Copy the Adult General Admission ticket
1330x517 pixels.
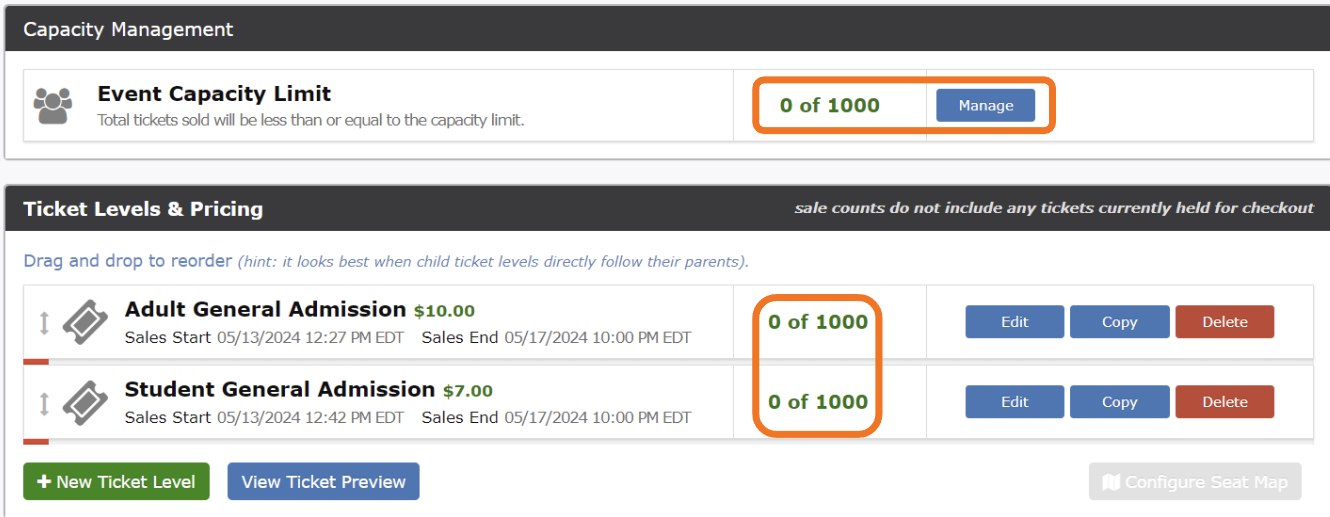[1119, 322]
